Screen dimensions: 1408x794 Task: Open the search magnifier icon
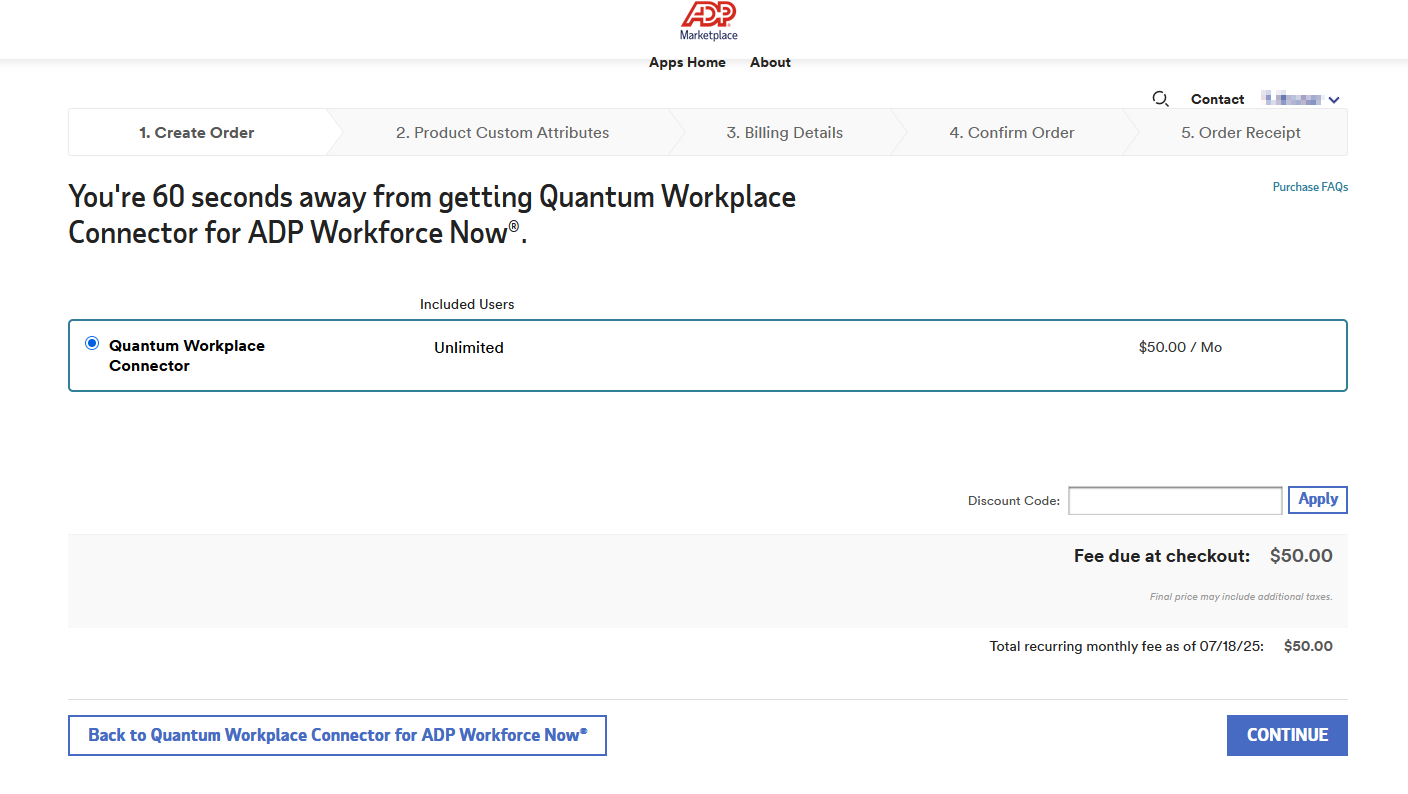click(x=1160, y=99)
